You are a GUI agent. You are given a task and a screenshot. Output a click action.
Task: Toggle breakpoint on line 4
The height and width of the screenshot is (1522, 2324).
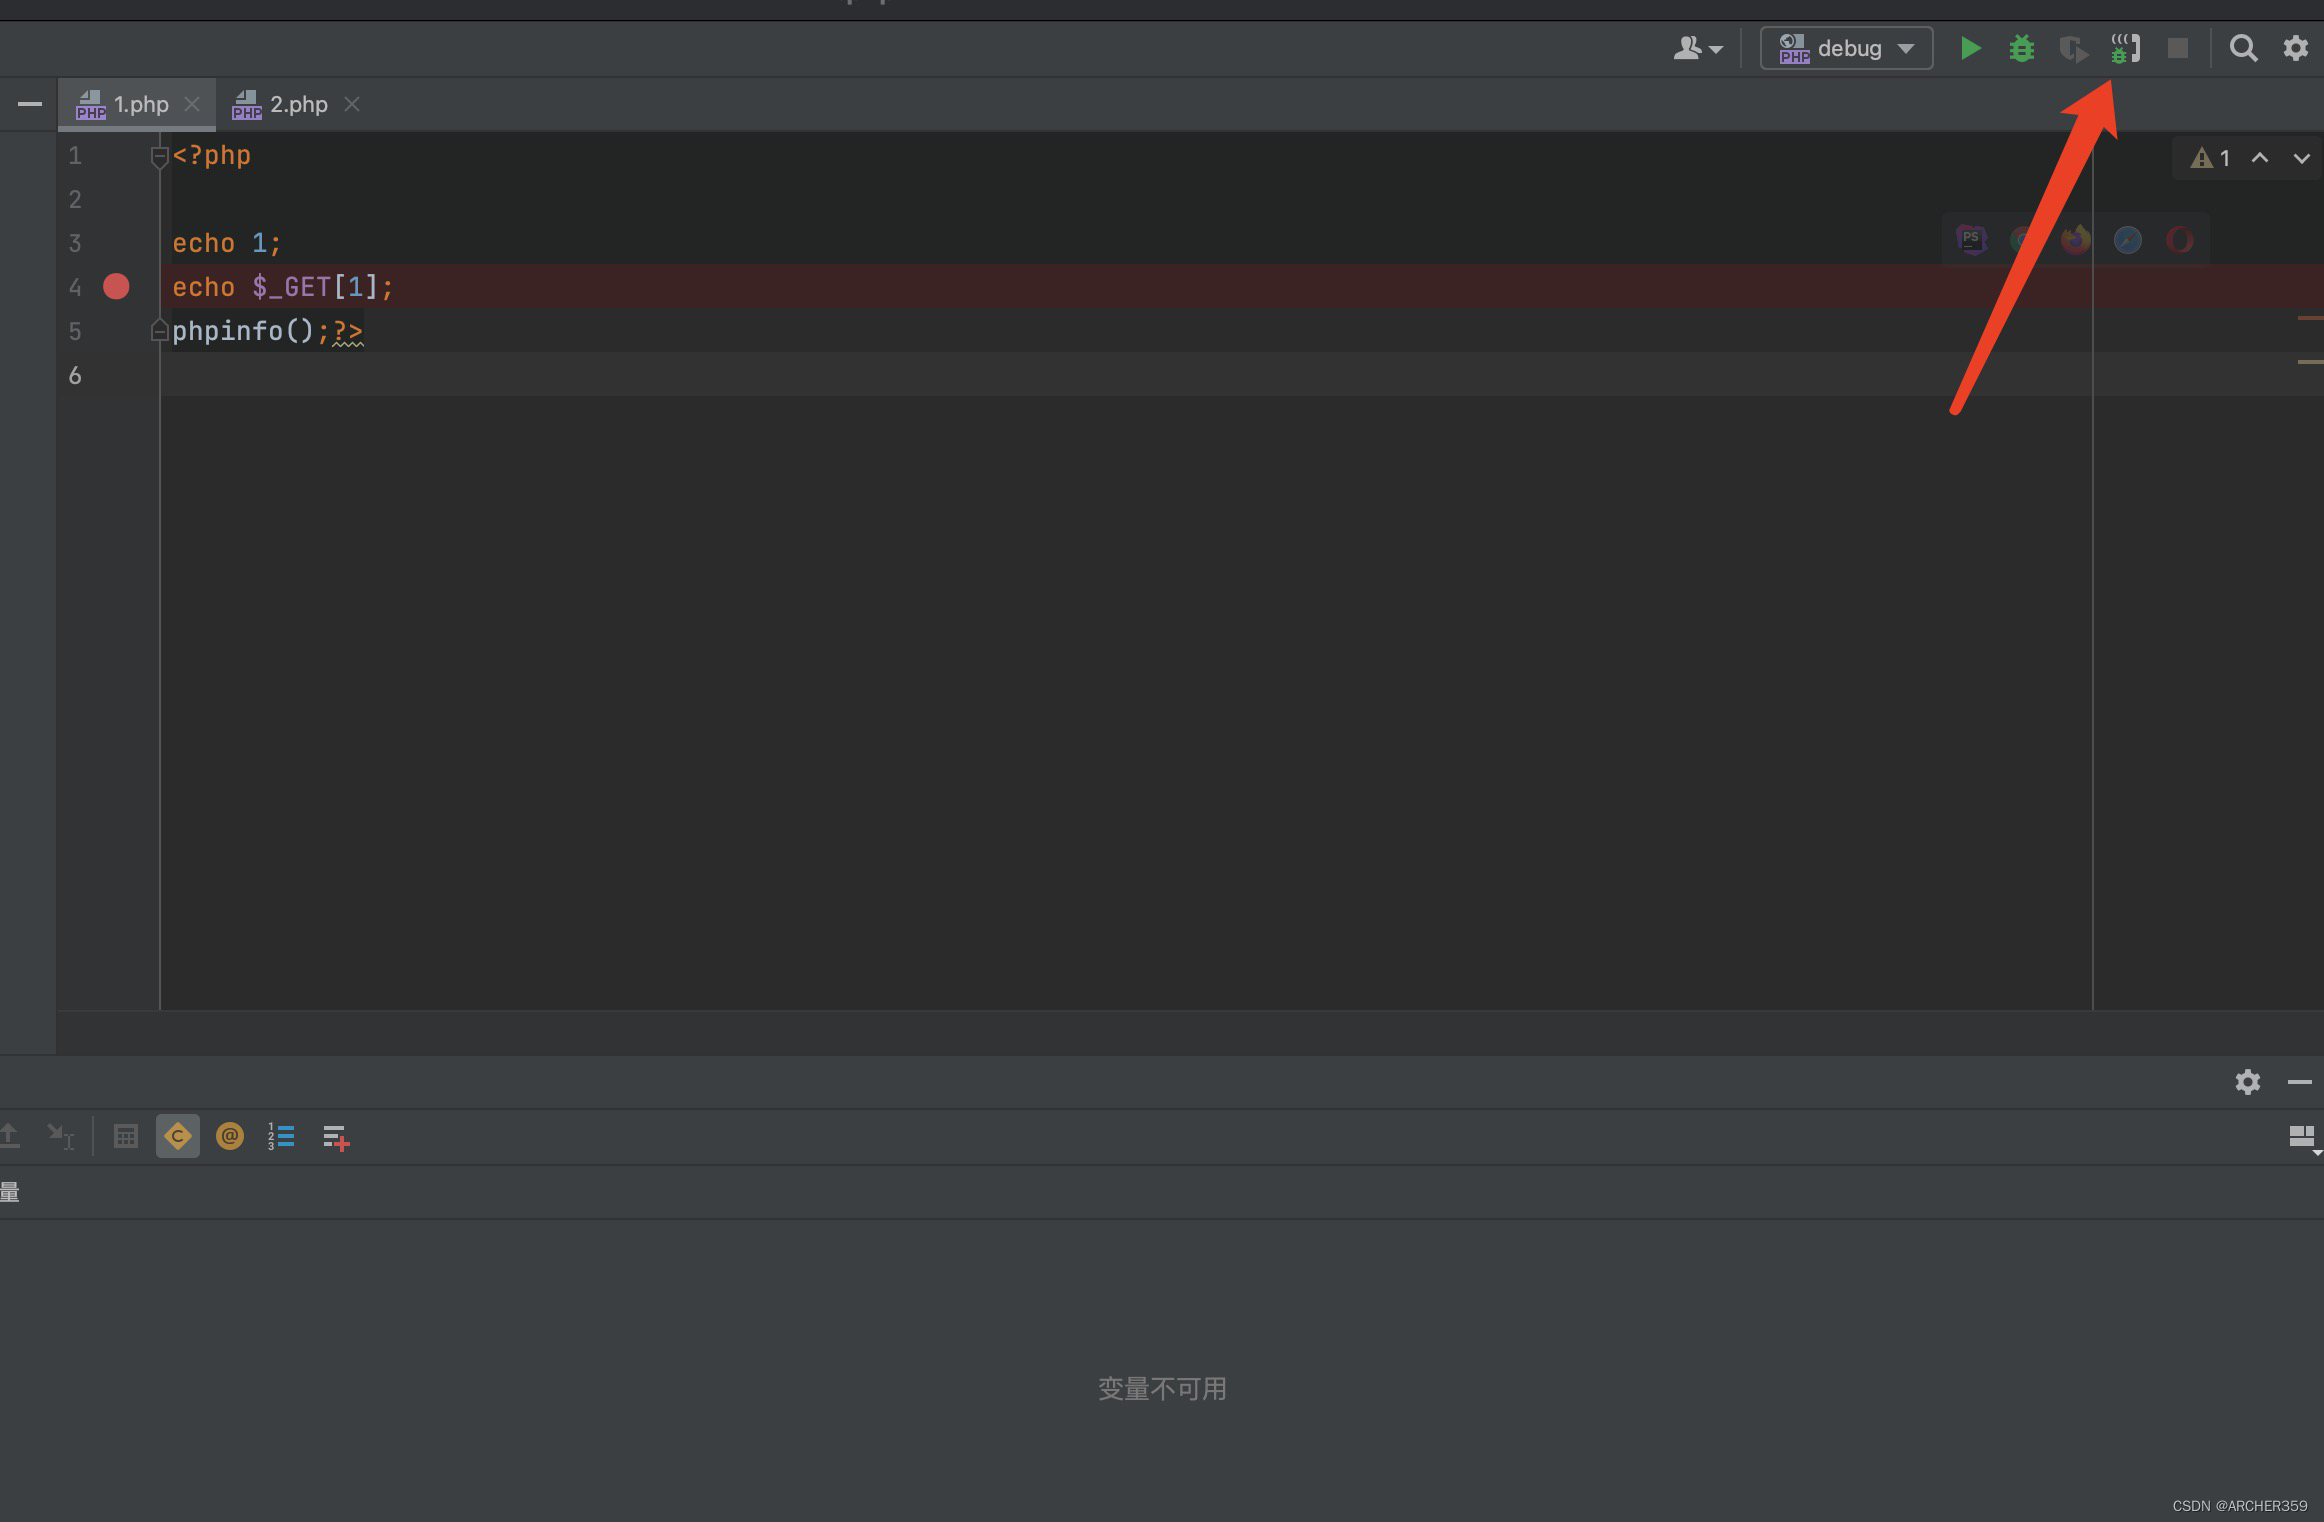[x=116, y=287]
